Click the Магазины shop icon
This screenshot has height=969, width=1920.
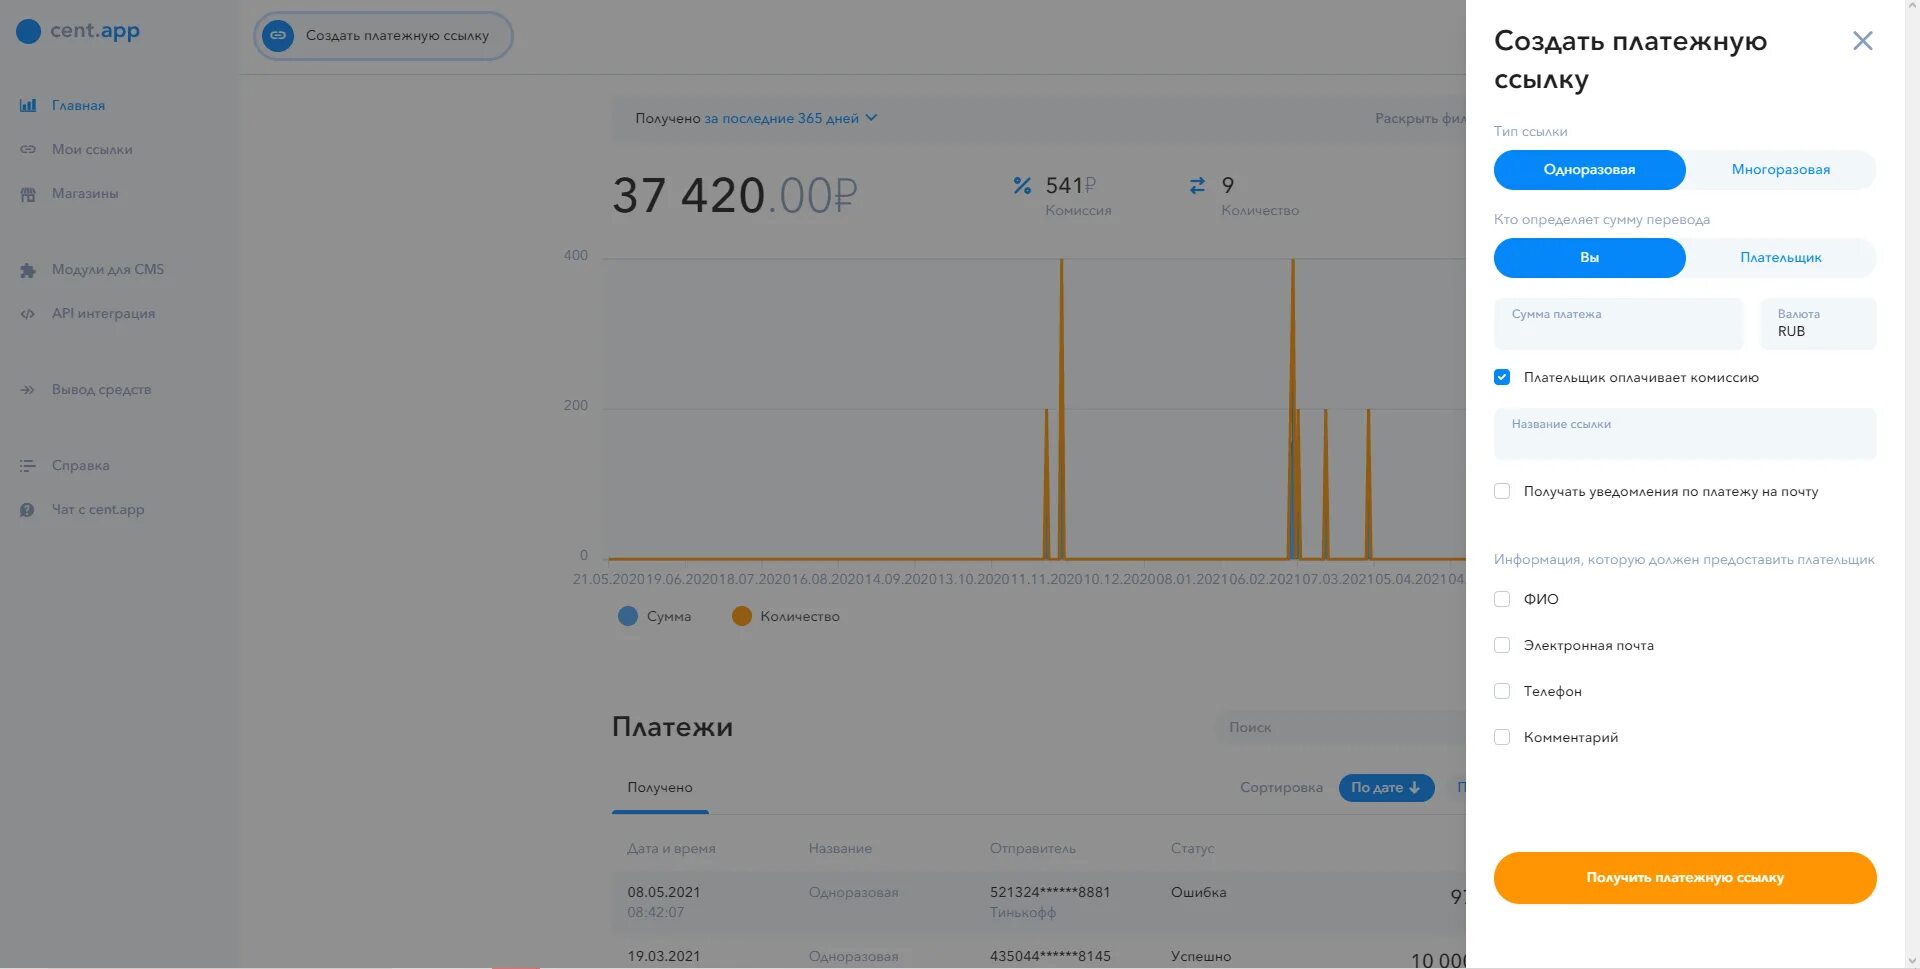point(28,194)
